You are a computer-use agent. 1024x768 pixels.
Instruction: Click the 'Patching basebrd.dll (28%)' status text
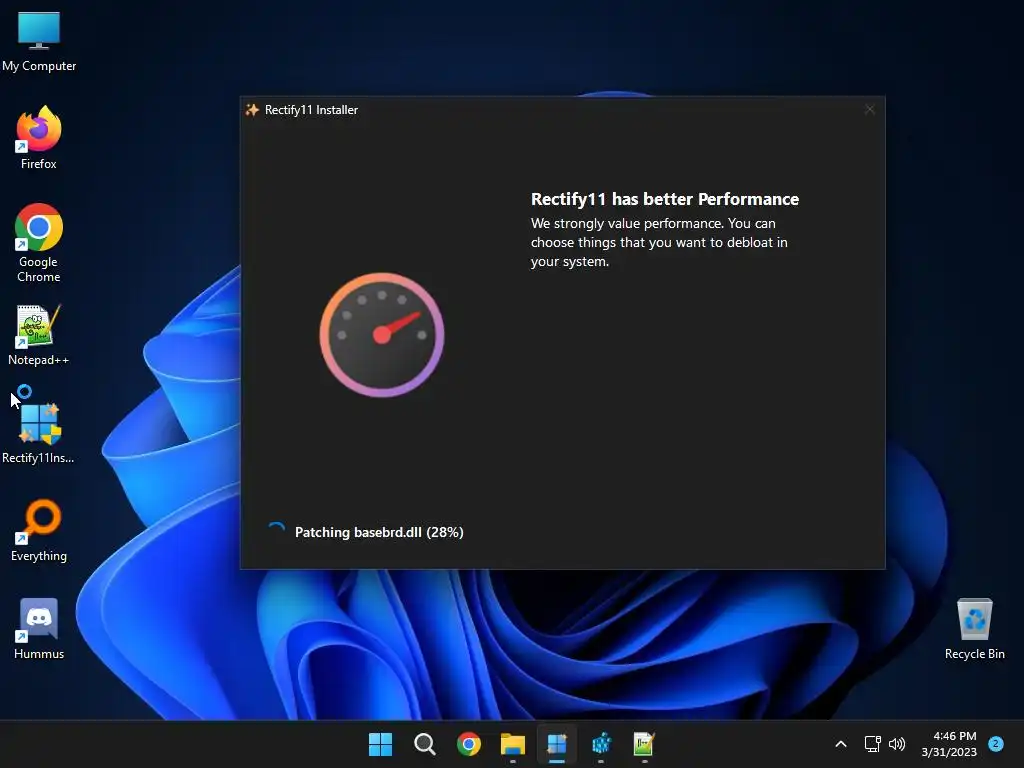(379, 532)
